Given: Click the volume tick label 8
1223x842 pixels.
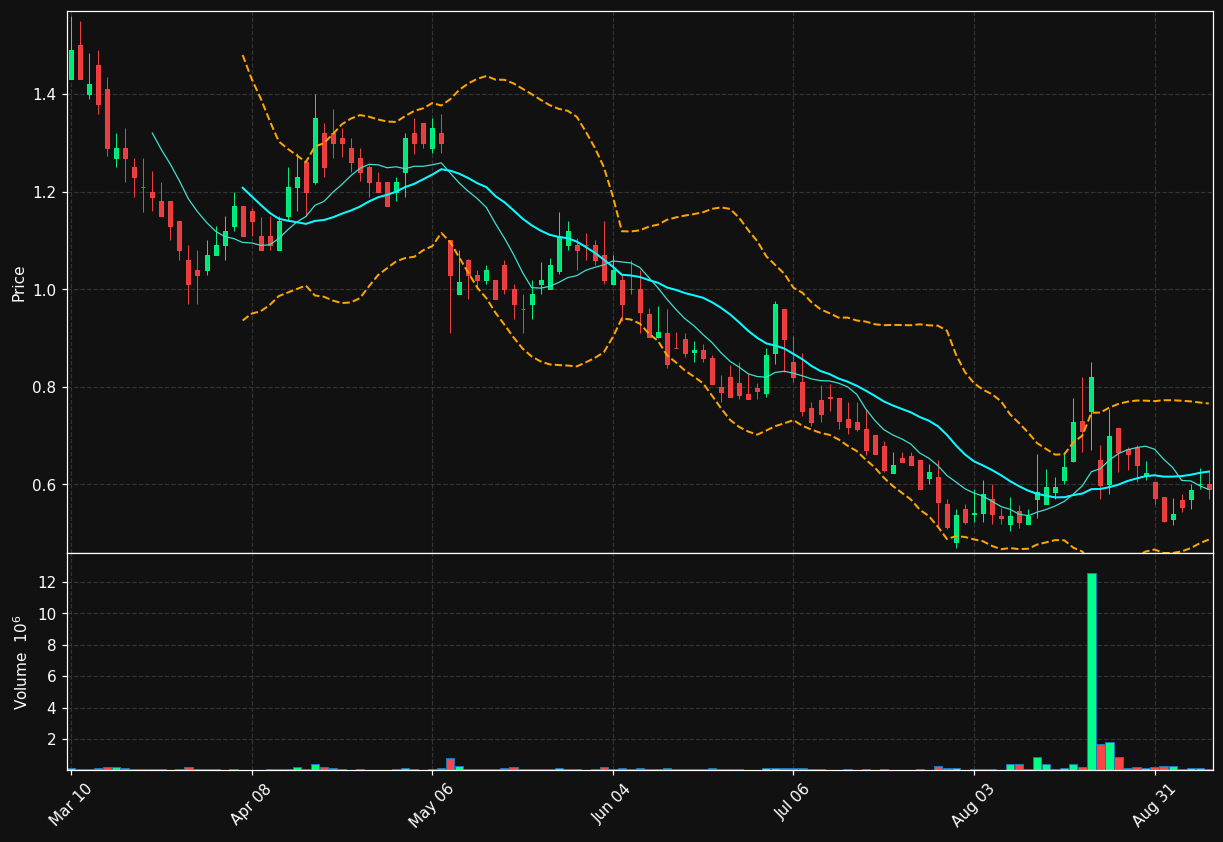Looking at the screenshot, I should [53, 645].
